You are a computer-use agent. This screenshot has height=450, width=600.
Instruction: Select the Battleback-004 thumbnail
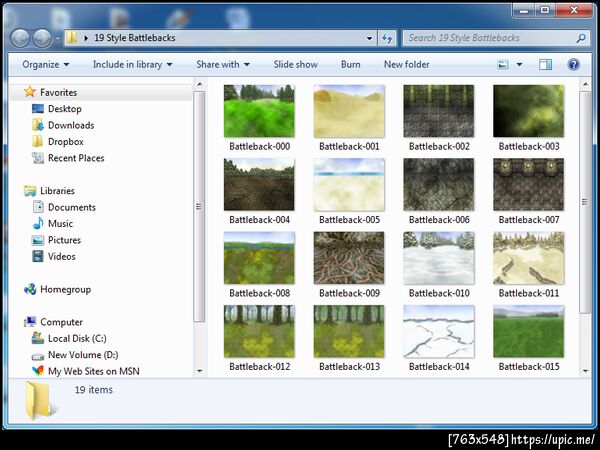point(259,184)
